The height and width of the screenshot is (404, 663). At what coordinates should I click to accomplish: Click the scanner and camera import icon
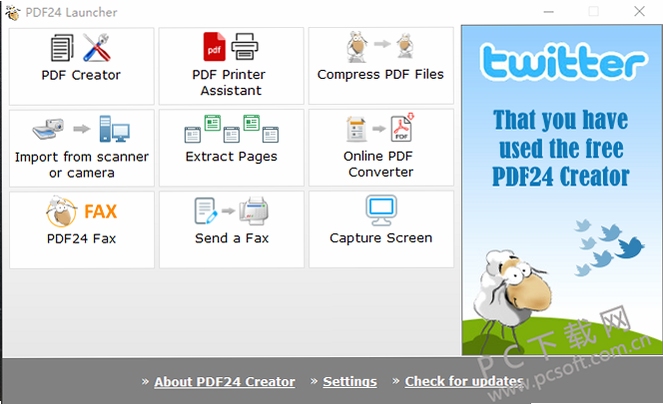(81, 129)
